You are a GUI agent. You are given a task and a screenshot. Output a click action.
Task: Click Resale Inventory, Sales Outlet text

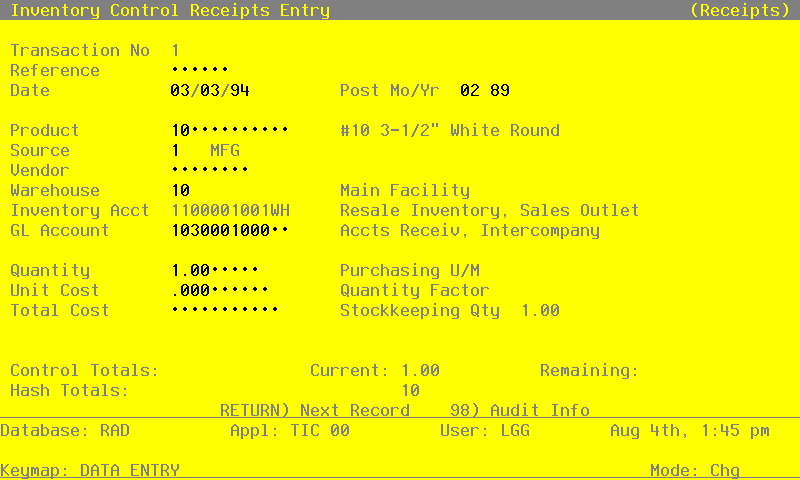pyautogui.click(x=489, y=210)
